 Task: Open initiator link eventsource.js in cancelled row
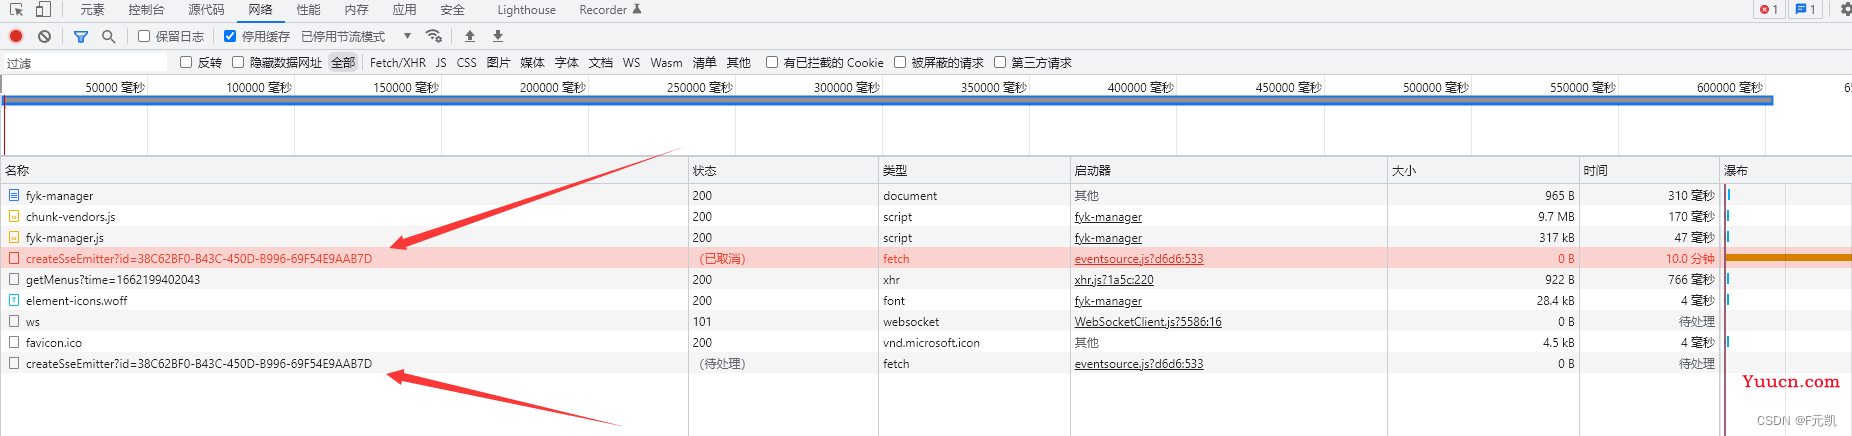1139,258
